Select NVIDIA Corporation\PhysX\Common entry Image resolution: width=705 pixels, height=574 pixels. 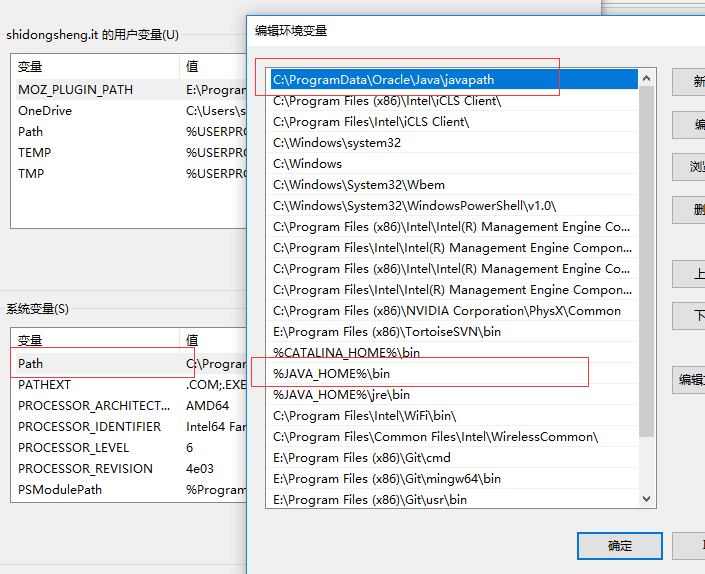453,311
